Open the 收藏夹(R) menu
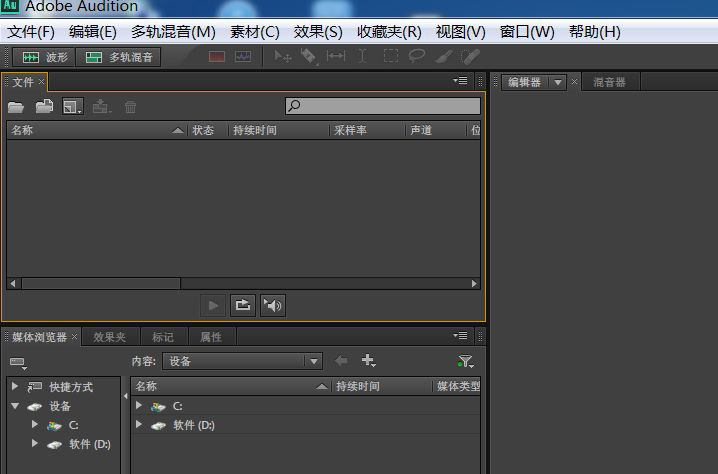This screenshot has width=718, height=474. point(389,32)
